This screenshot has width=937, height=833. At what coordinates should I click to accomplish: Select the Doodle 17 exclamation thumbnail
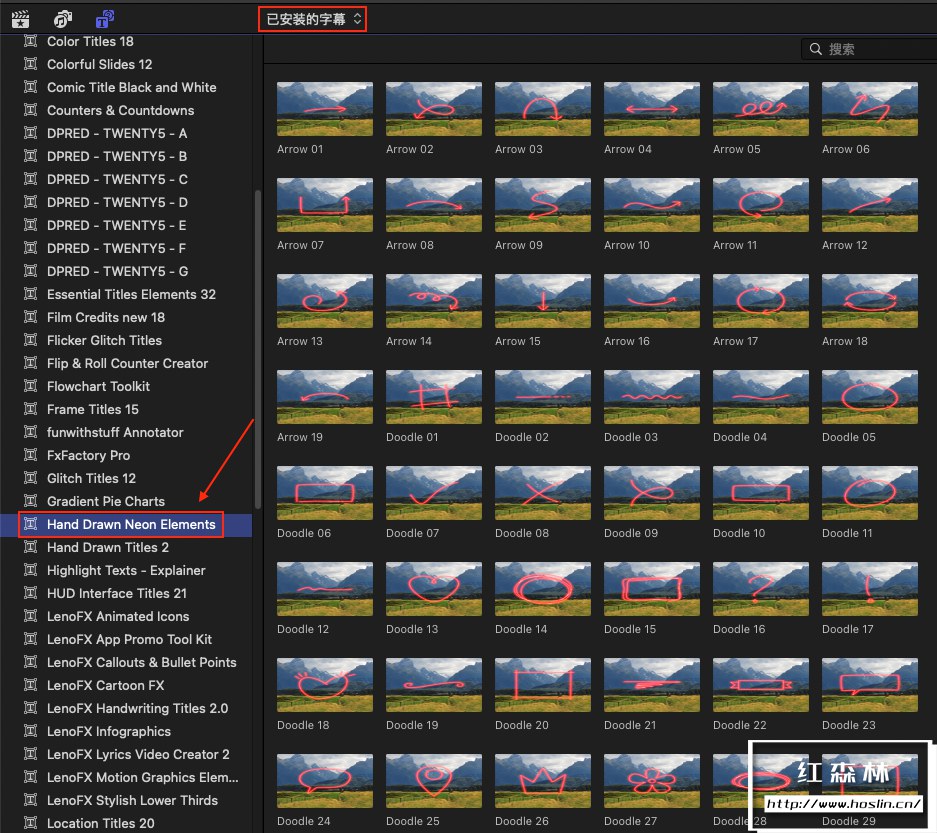(x=869, y=589)
